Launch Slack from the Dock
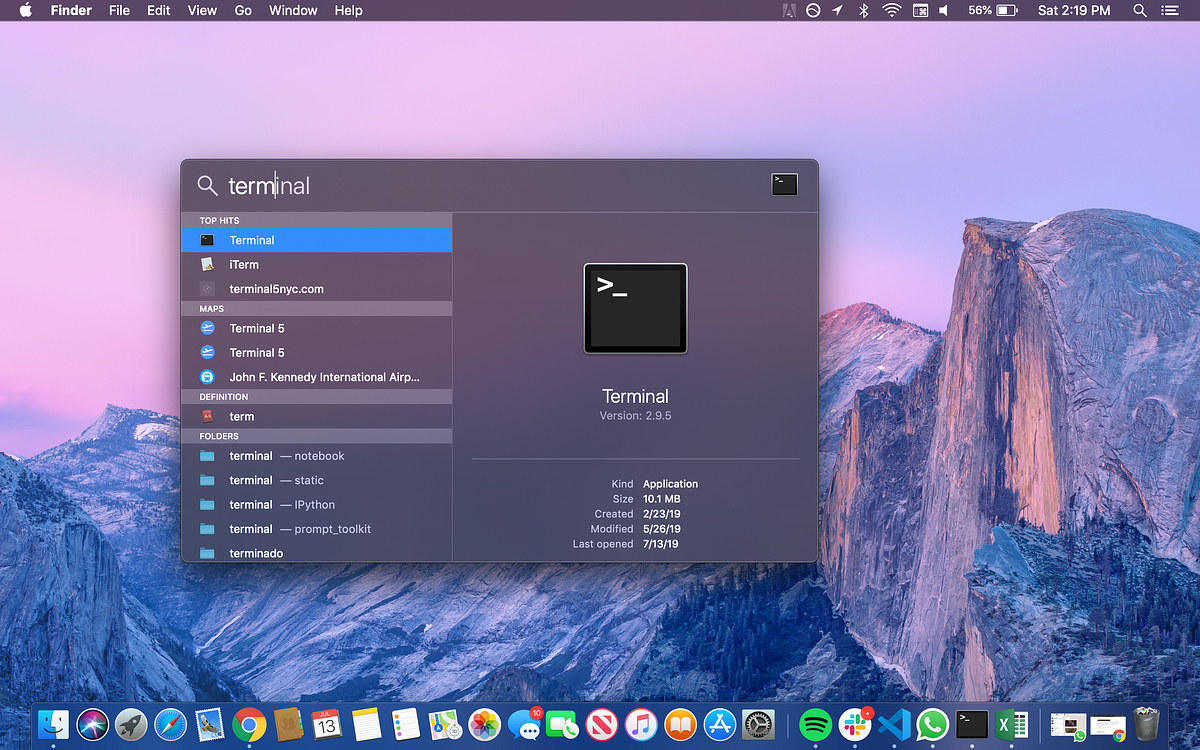 click(x=853, y=724)
